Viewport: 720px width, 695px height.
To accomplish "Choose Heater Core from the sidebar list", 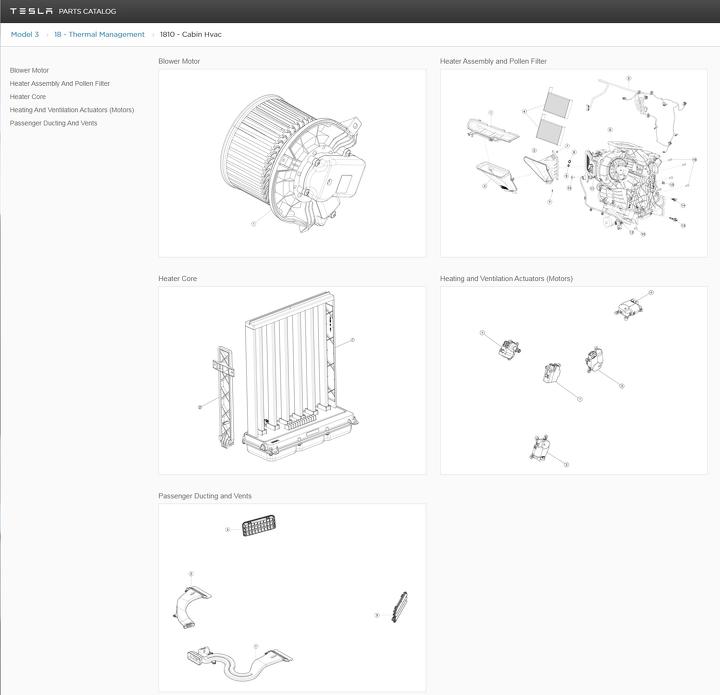I will (x=28, y=96).
